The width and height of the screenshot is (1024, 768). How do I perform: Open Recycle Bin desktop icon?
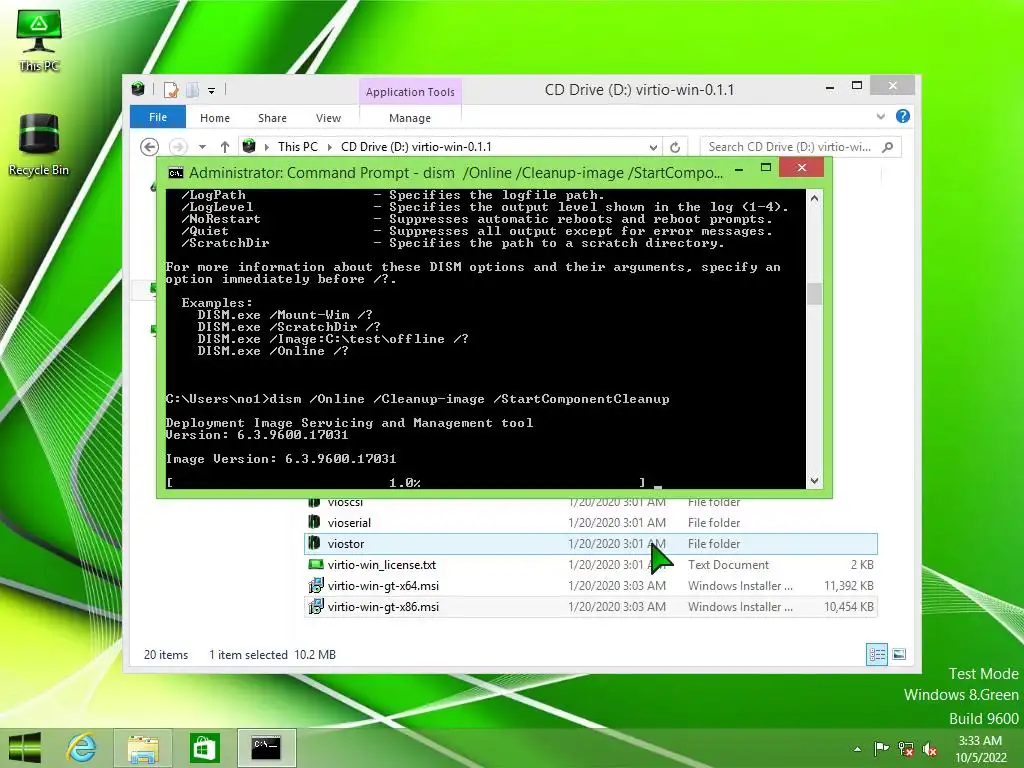click(39, 144)
